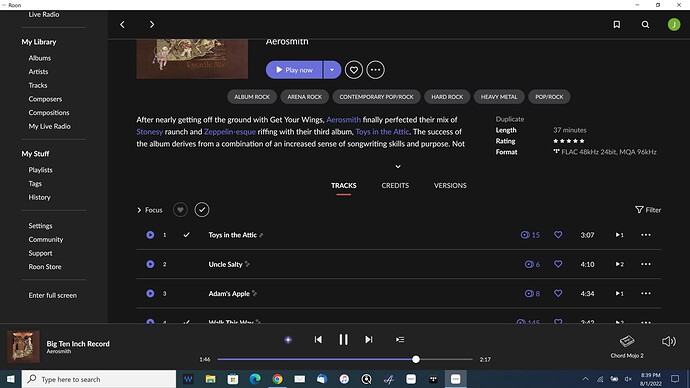Open the more menu for Toys in the Attic

[646, 235]
